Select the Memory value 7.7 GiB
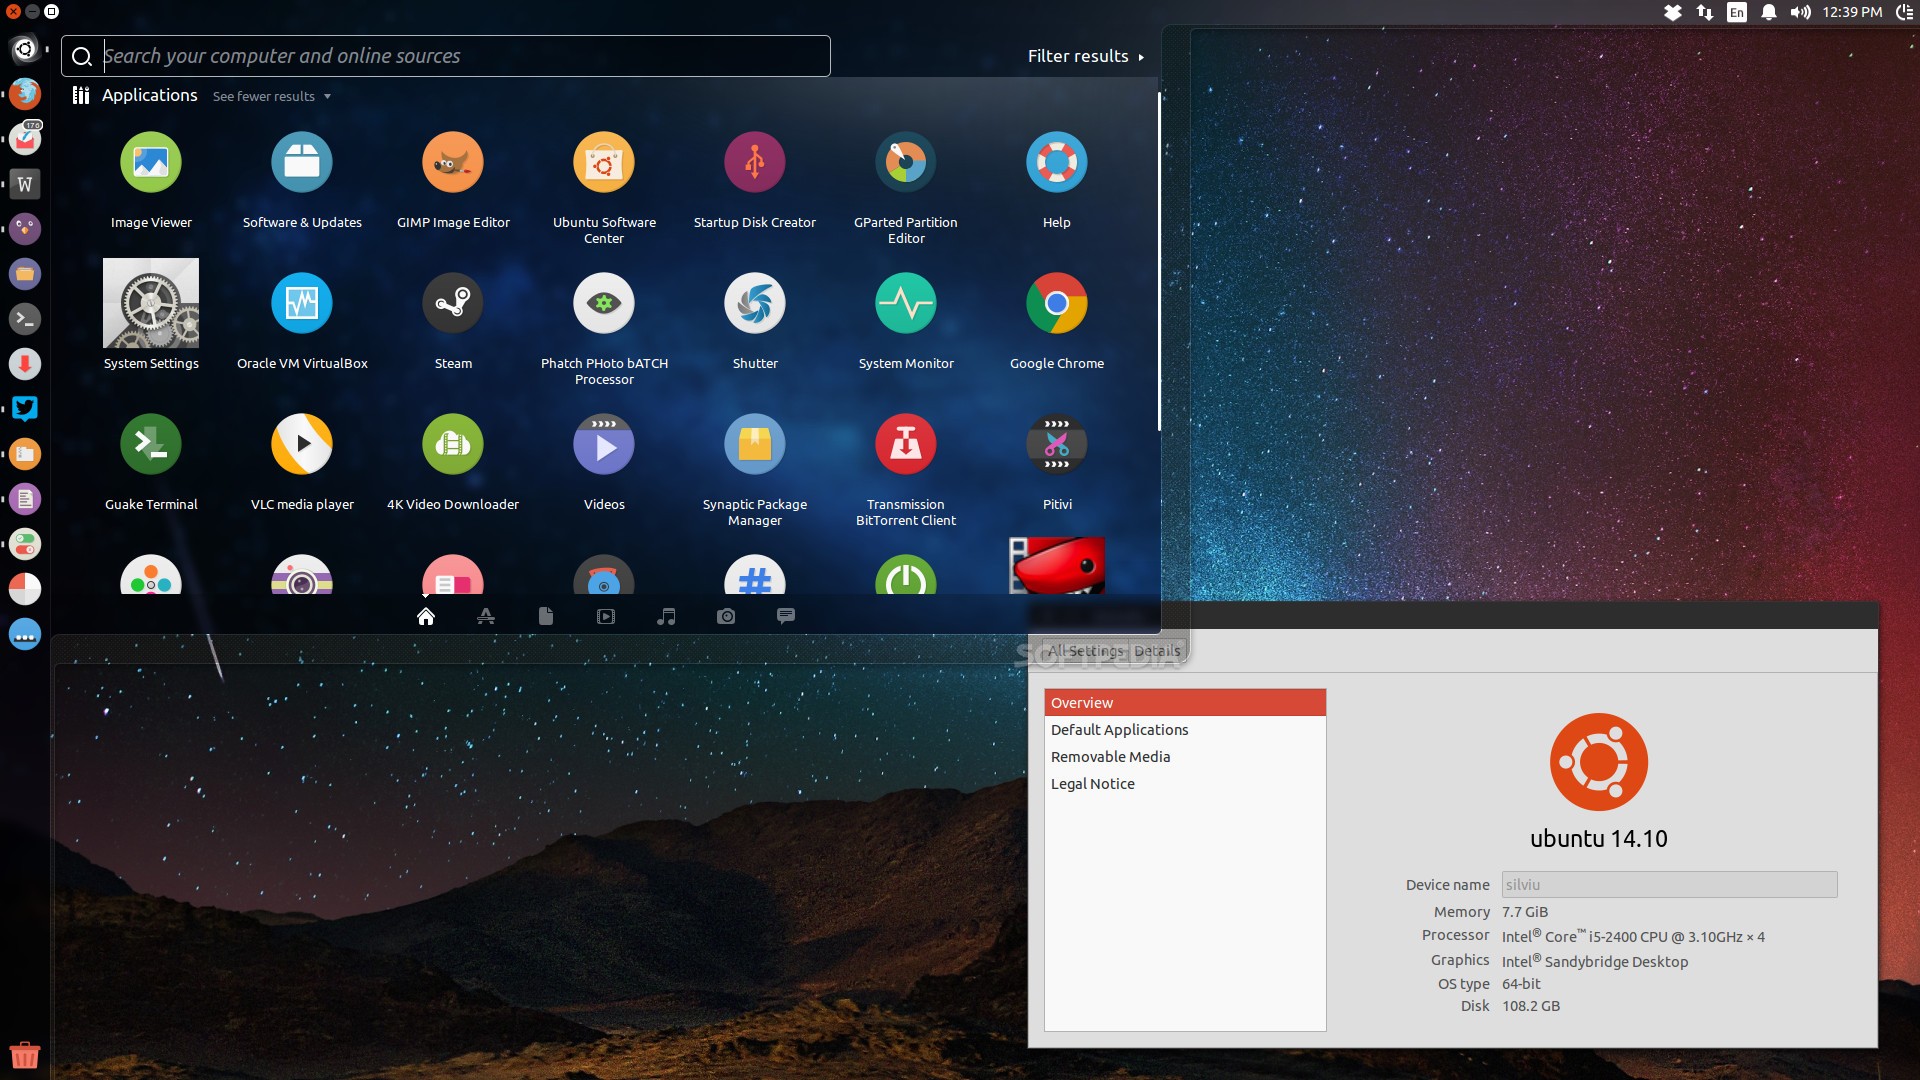The width and height of the screenshot is (1920, 1080). click(x=1525, y=912)
